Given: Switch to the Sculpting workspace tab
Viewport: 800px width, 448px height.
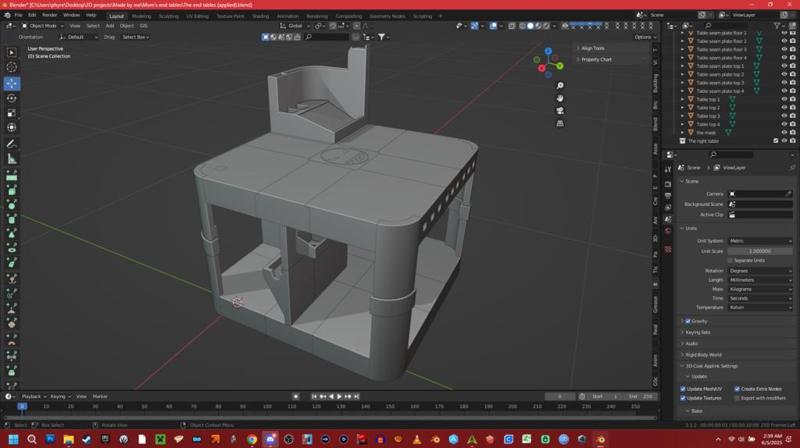Looking at the screenshot, I should [x=169, y=16].
